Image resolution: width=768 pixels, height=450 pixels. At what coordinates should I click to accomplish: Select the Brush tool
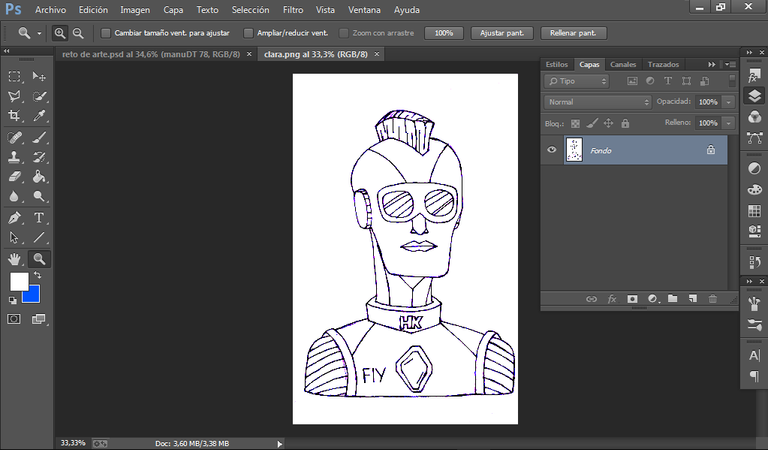click(x=39, y=138)
